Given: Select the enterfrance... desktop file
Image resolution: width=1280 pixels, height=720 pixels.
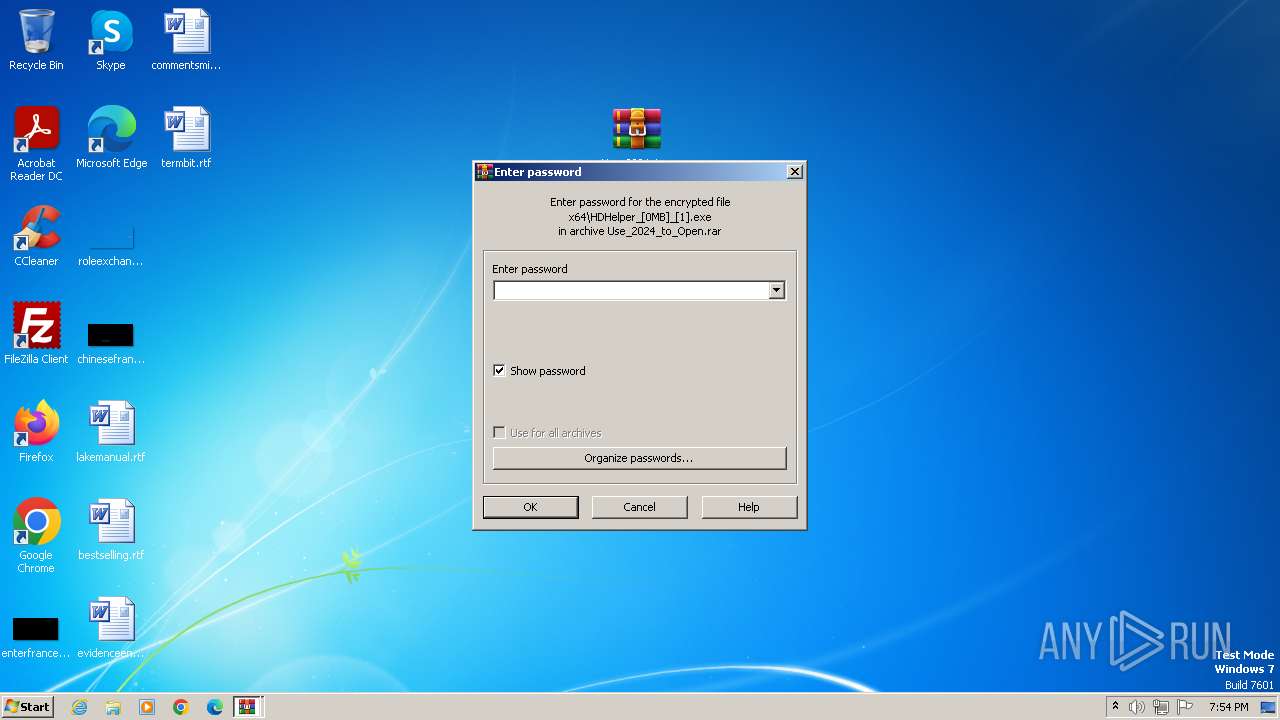Looking at the screenshot, I should coord(36,637).
